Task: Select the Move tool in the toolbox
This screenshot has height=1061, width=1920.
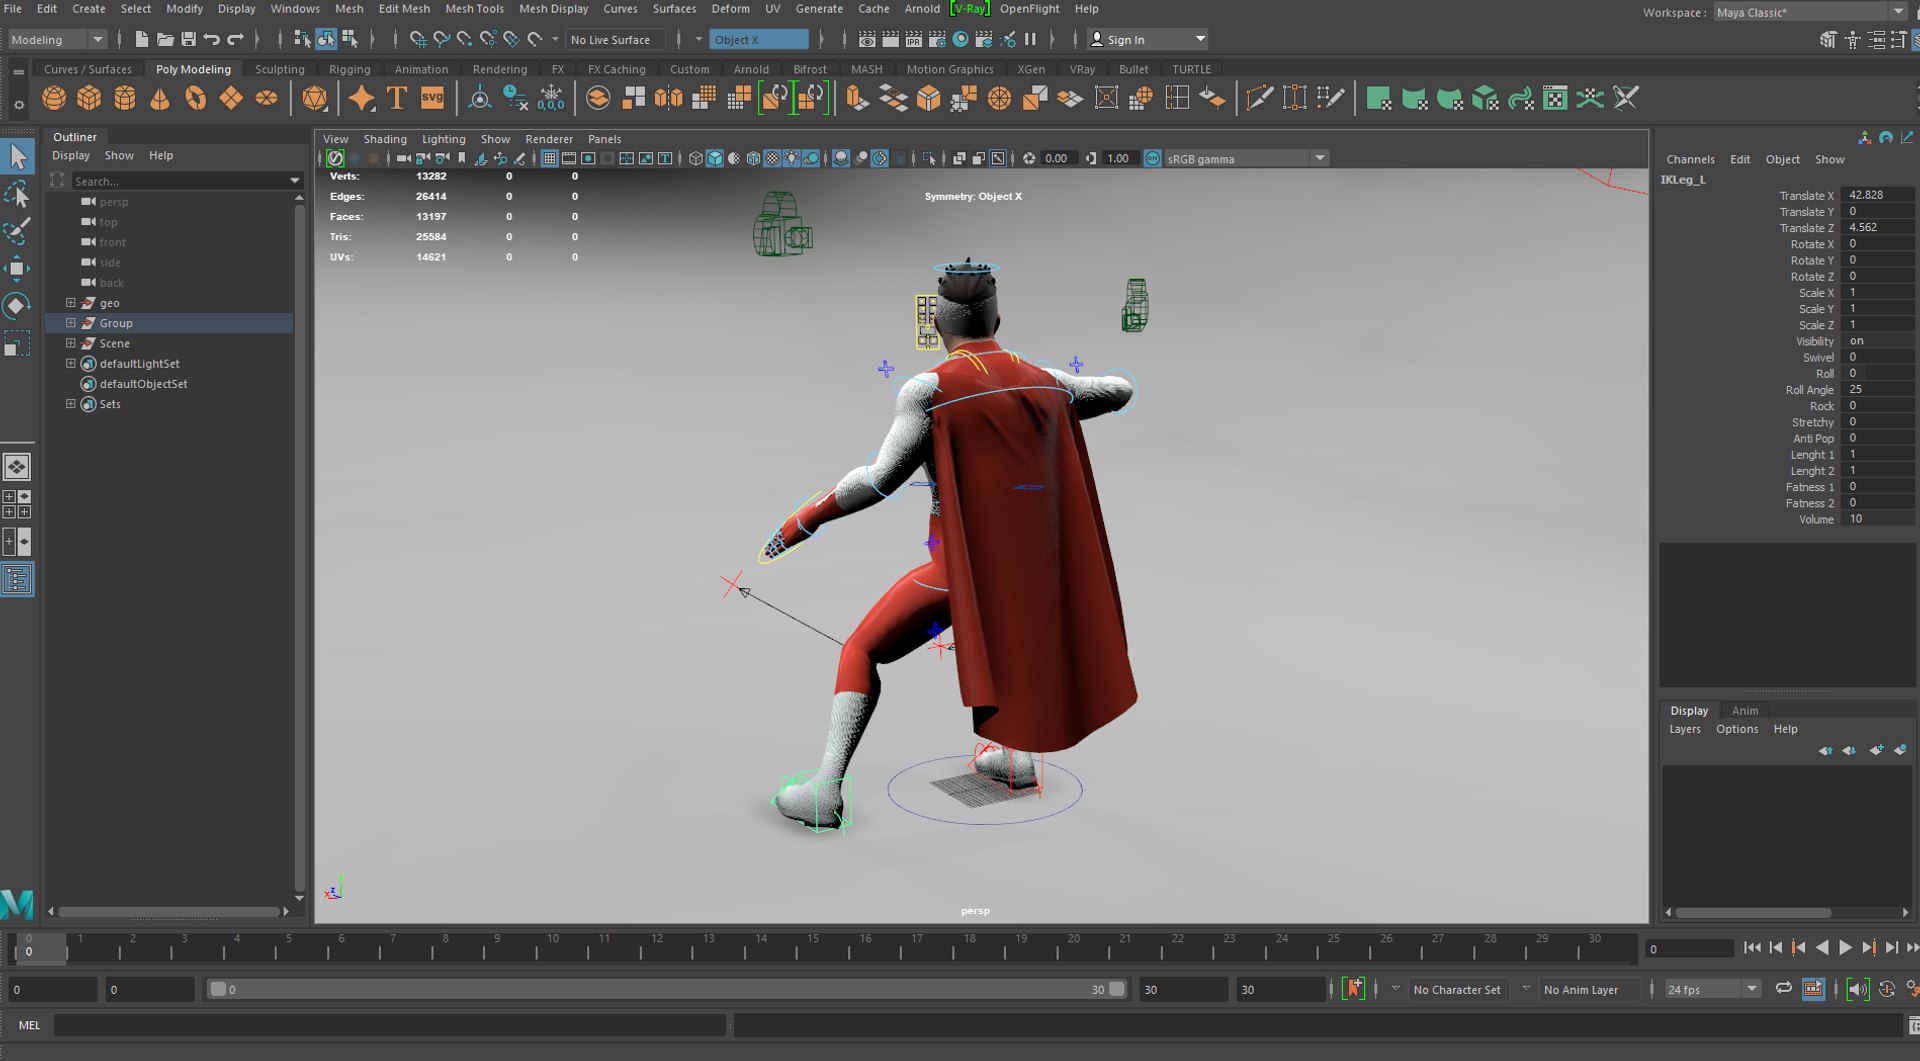Action: point(18,268)
